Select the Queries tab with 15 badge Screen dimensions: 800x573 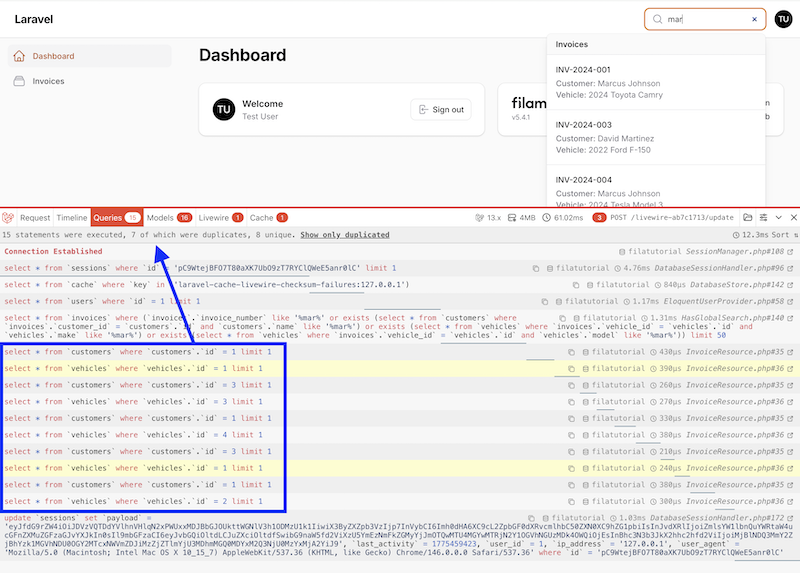pyautogui.click(x=117, y=218)
